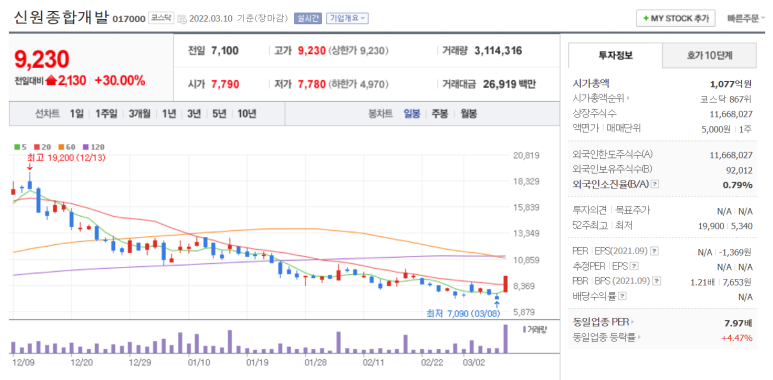Click the 외국인보유주식수 92,012 value
This screenshot has width=773, height=380.
pos(738,170)
